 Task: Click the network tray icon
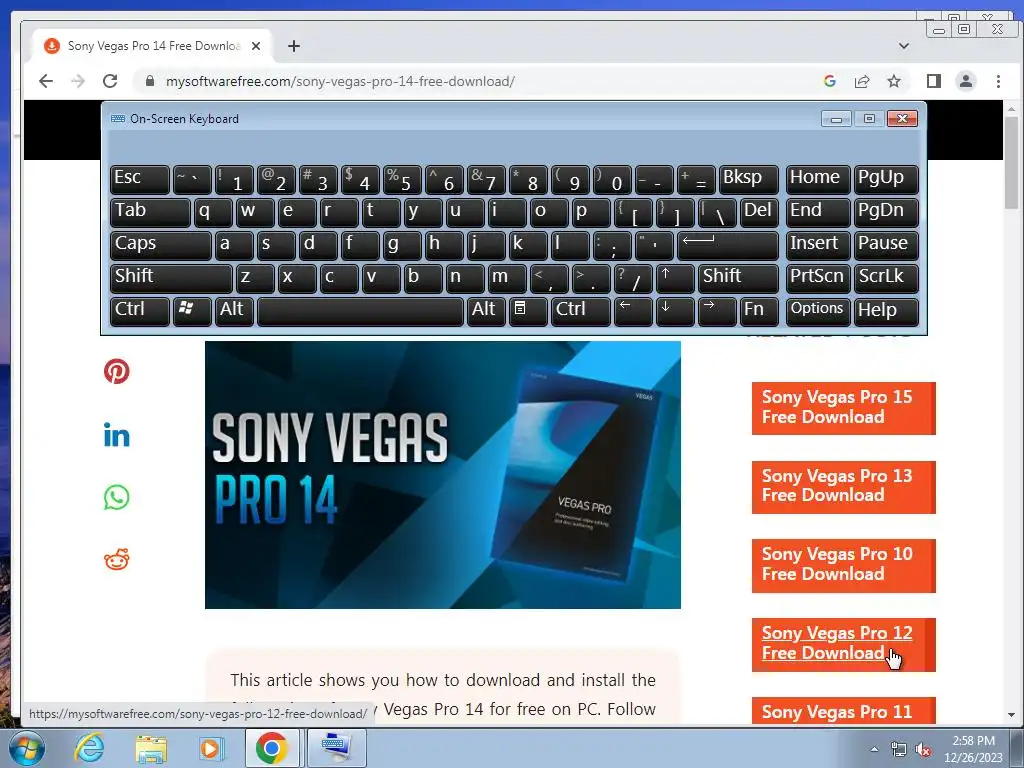[x=899, y=750]
